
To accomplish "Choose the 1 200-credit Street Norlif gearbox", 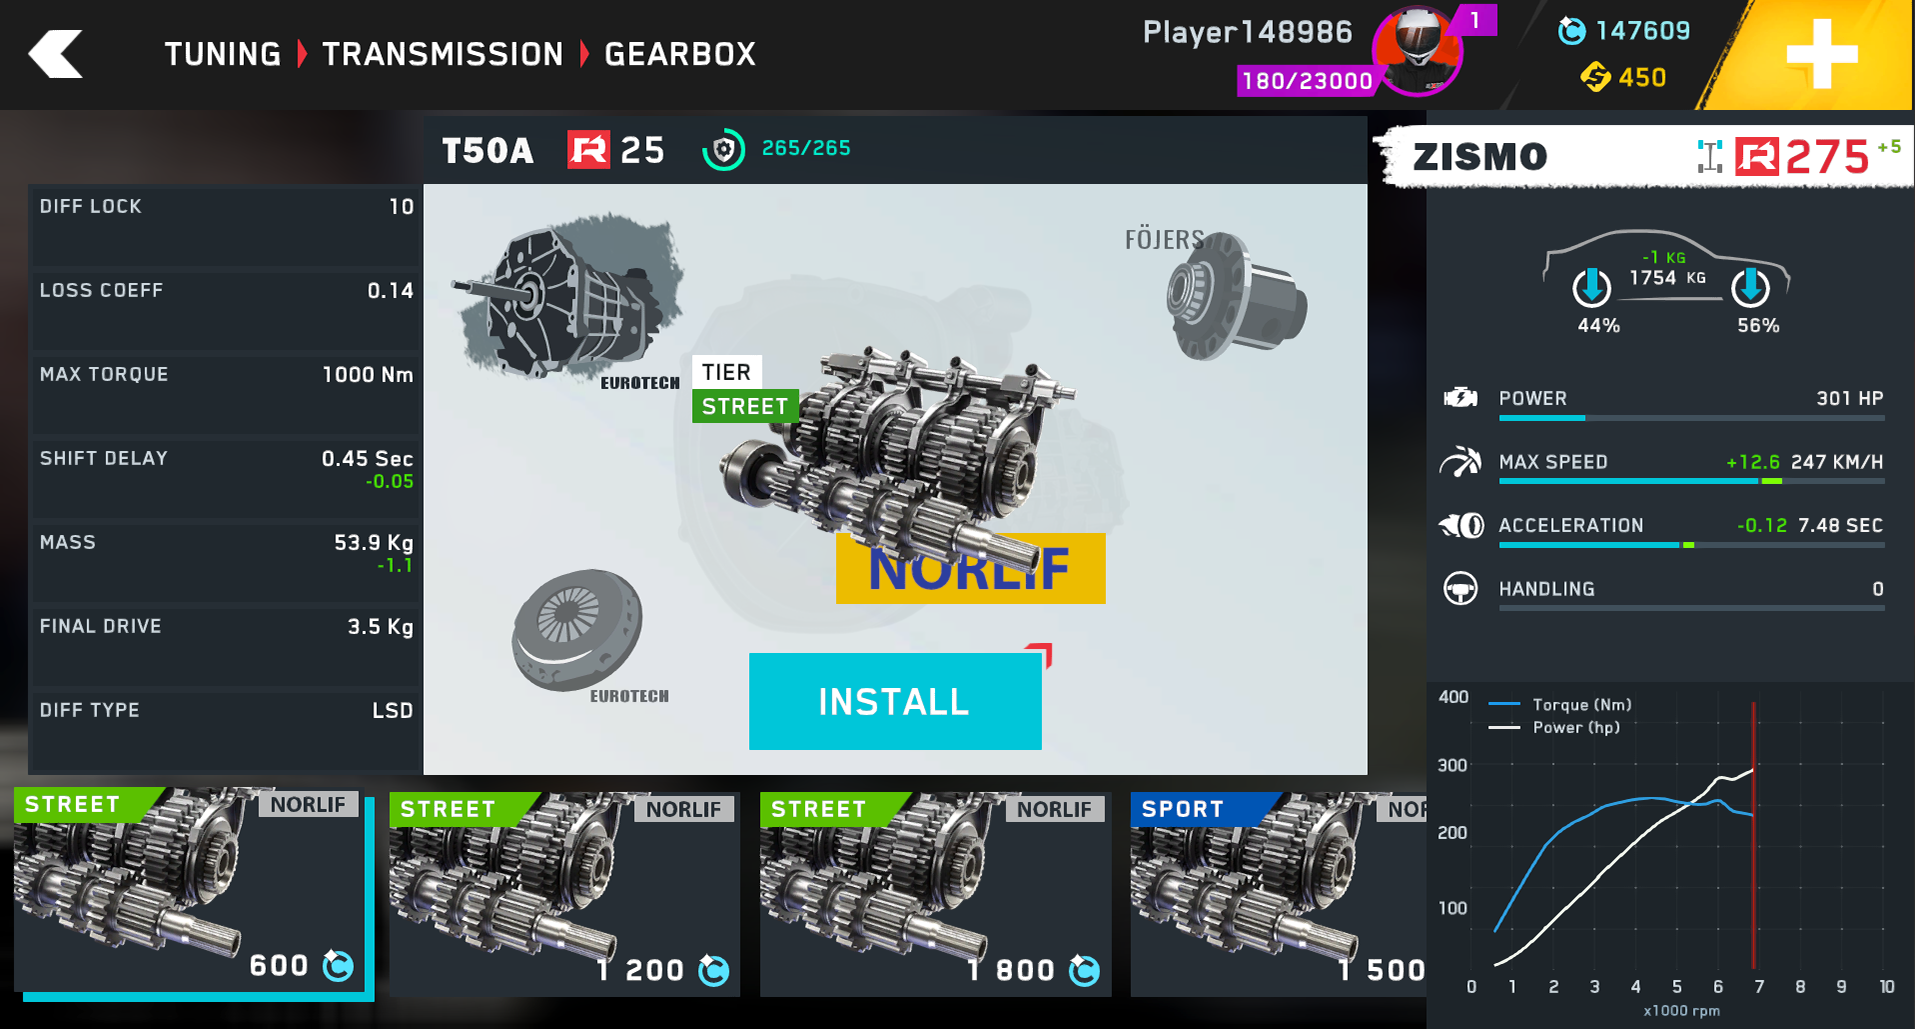I will [564, 894].
